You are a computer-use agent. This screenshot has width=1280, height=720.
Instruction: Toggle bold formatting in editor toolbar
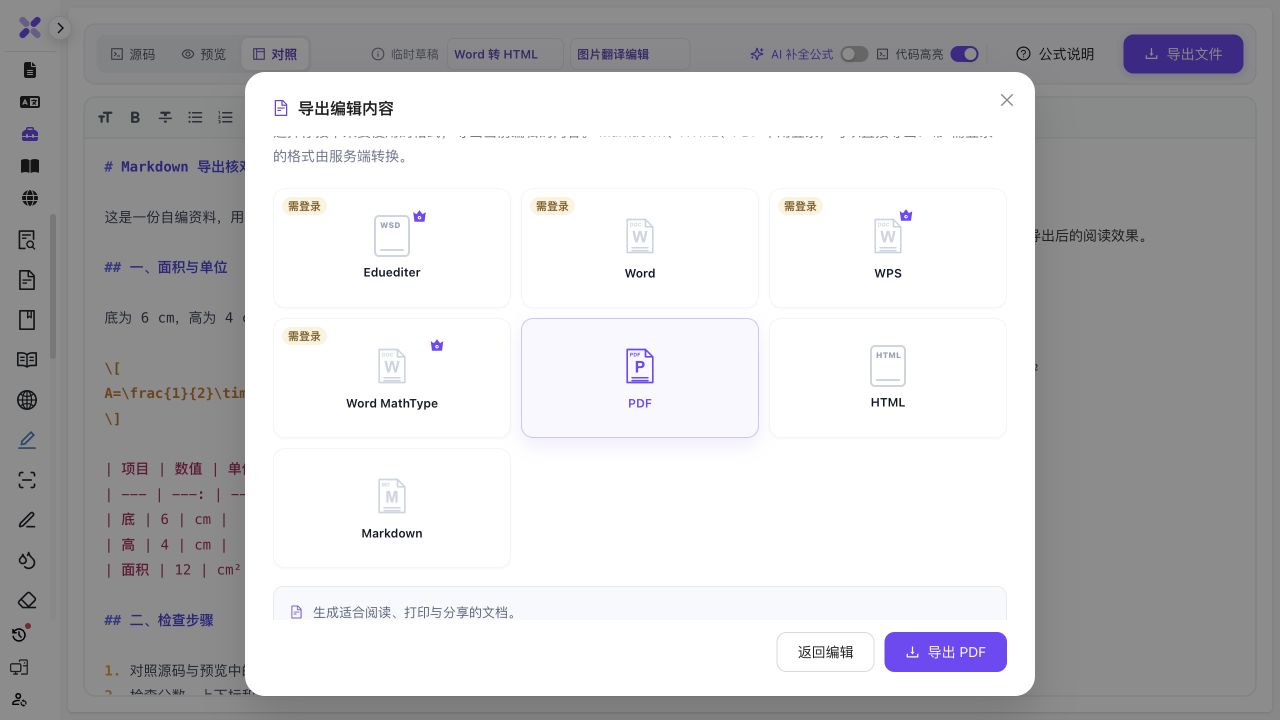(x=135, y=117)
